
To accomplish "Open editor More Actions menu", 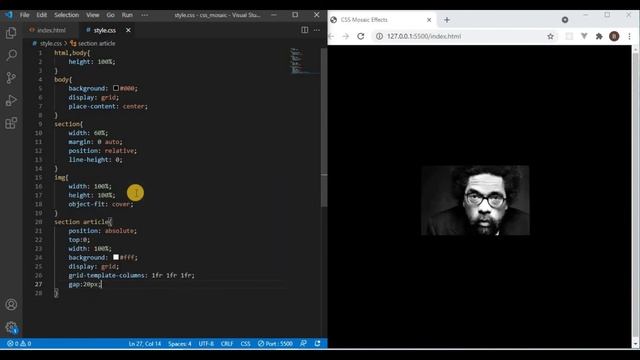I will [x=317, y=30].
